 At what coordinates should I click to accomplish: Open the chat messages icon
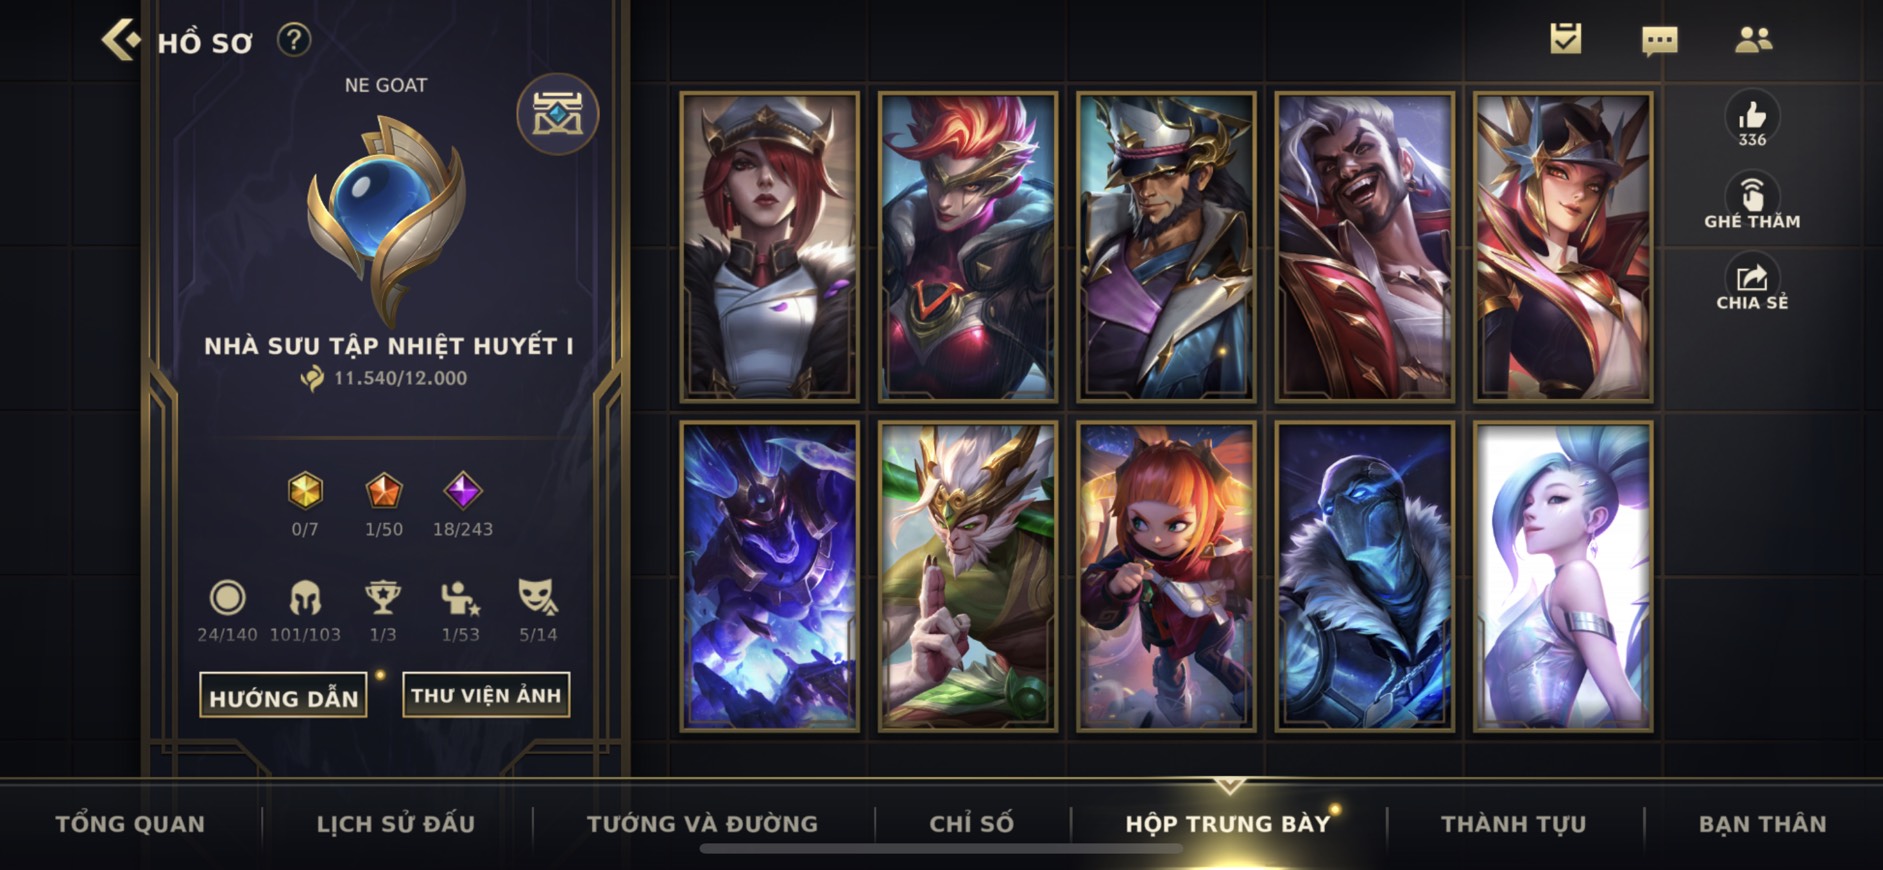1660,40
